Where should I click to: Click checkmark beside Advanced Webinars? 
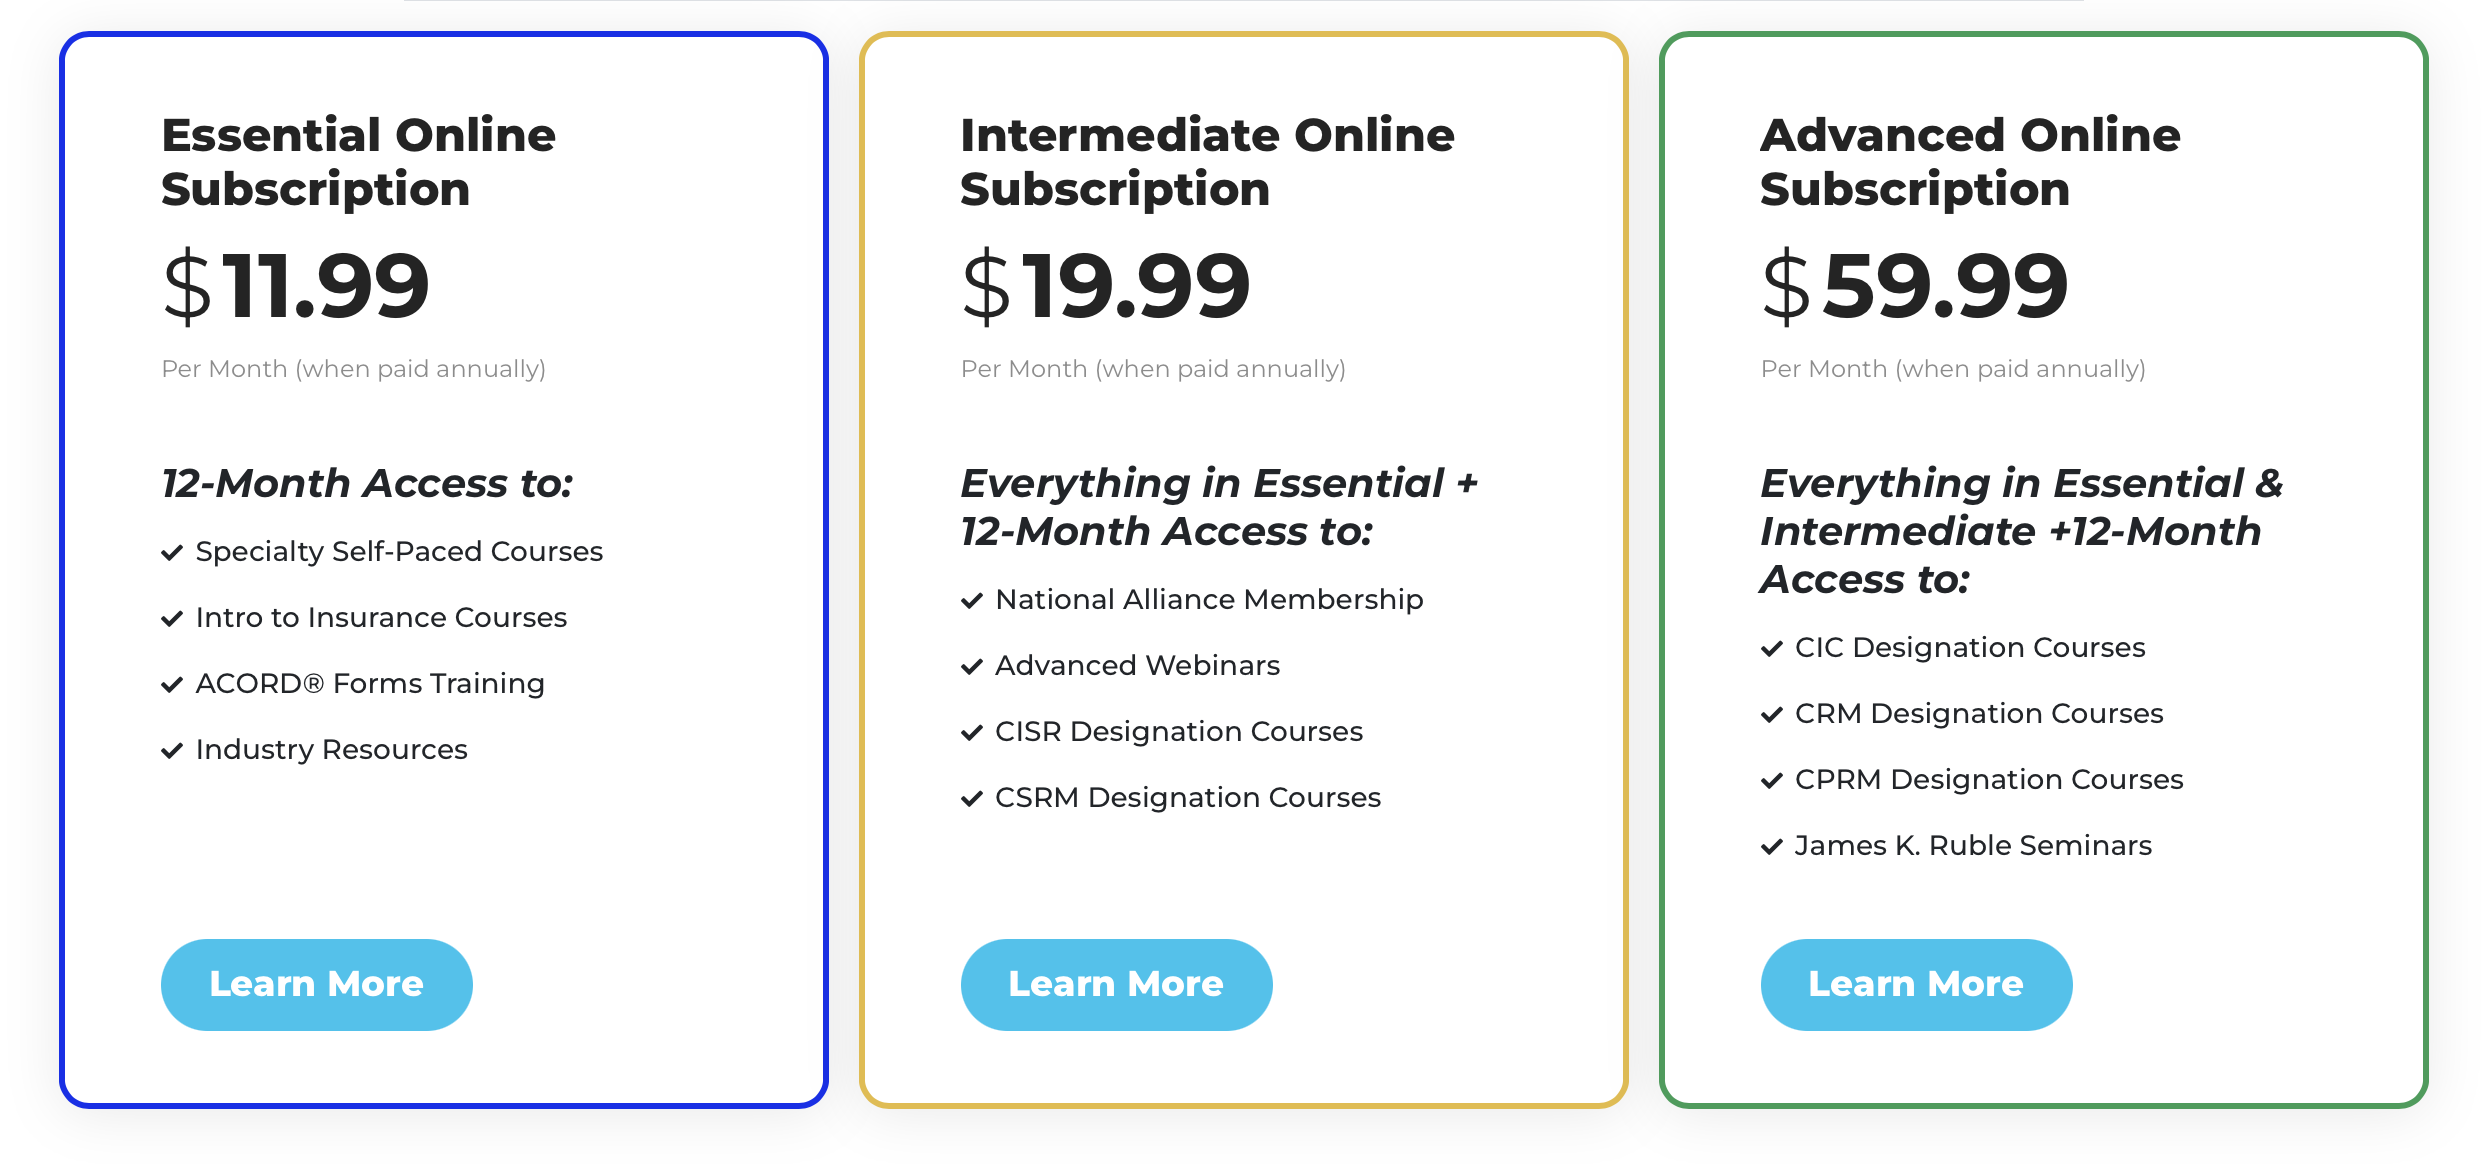tap(972, 666)
